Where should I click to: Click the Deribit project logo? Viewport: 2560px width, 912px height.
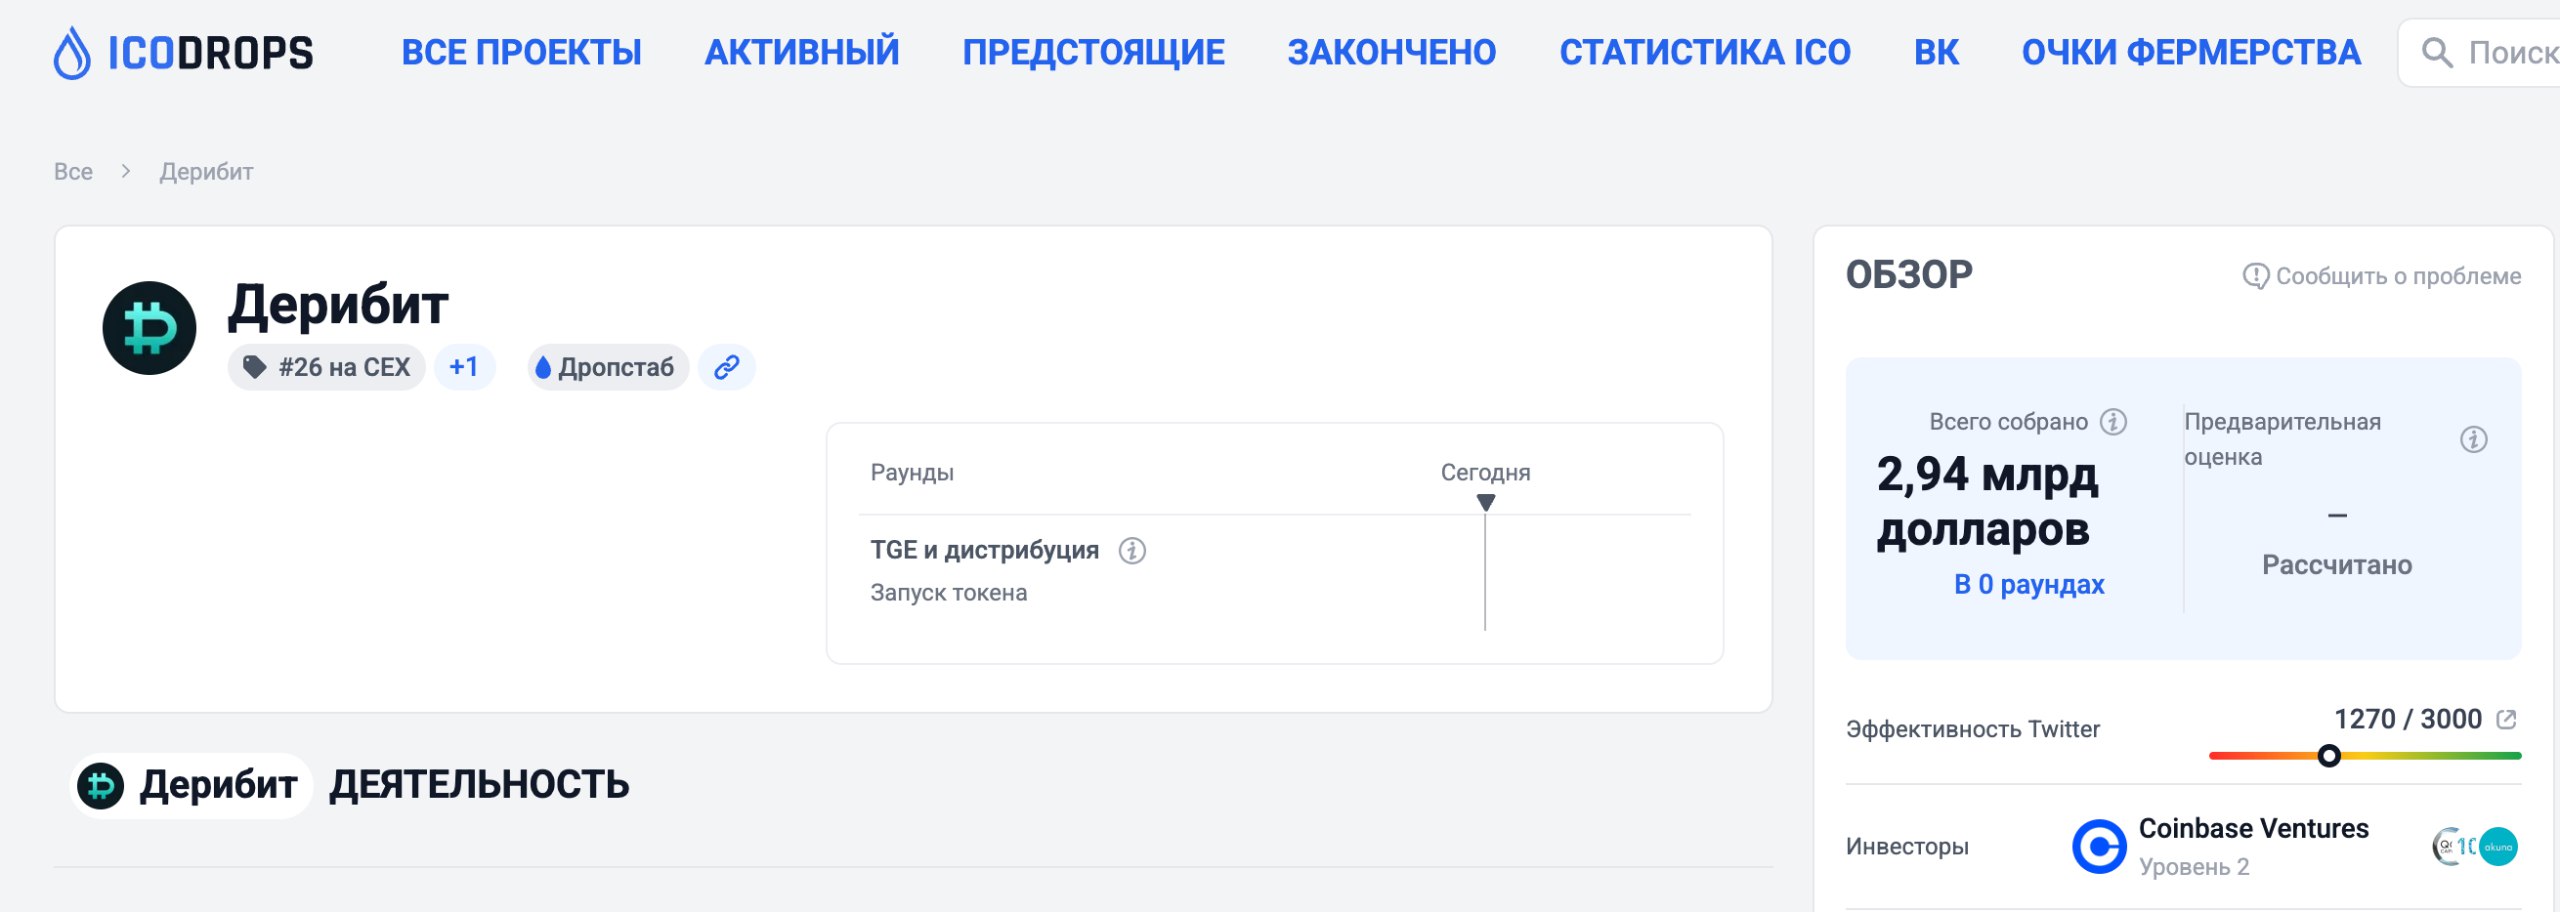point(150,328)
